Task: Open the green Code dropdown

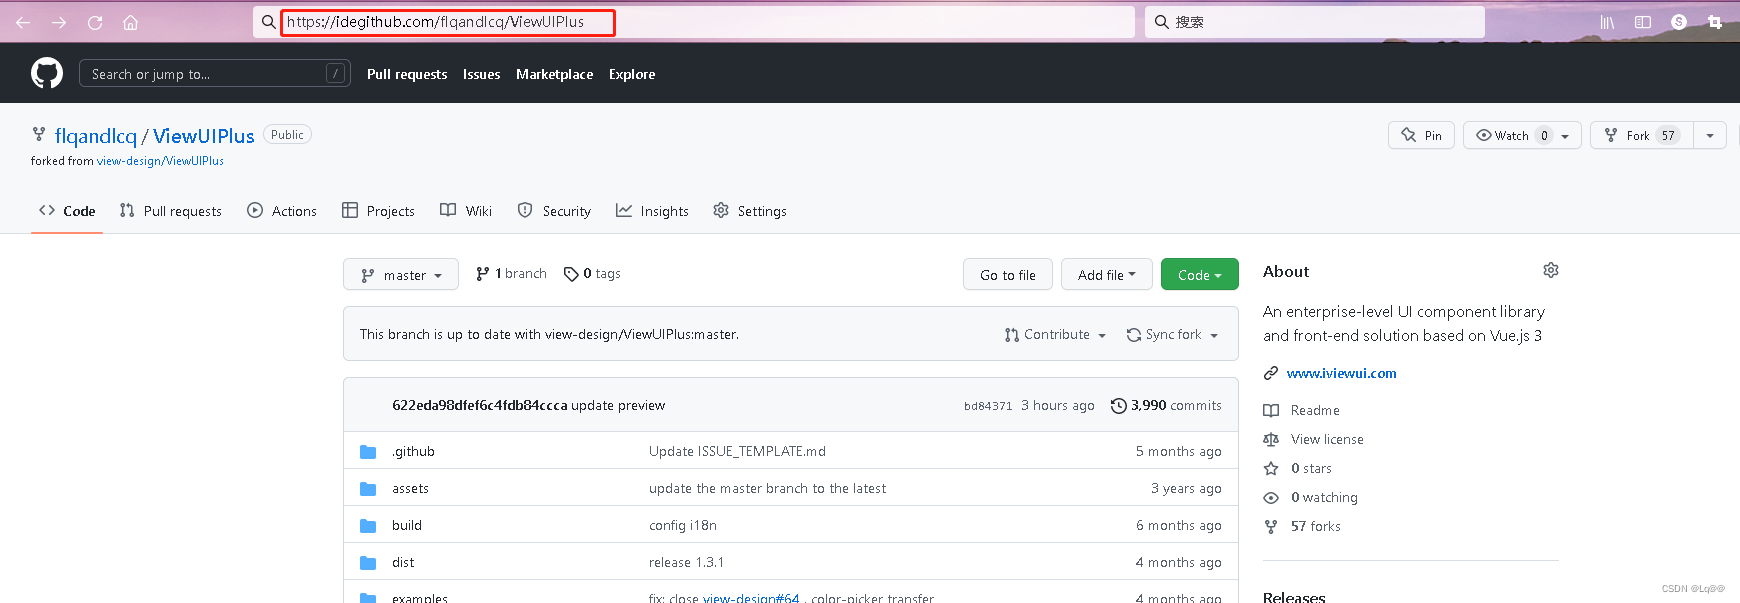Action: (x=1200, y=275)
